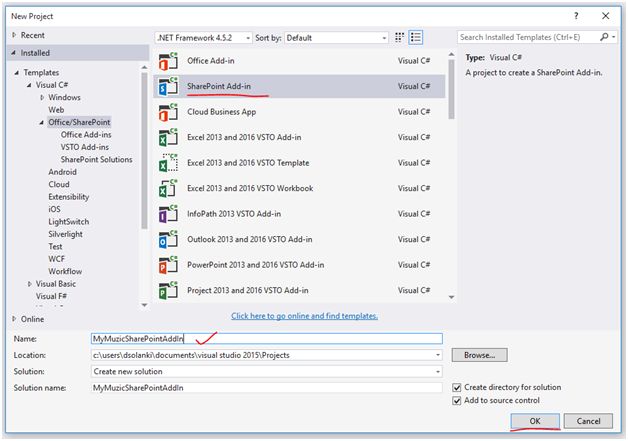628x441 pixels.
Task: Expand the Visual Basic node
Action: pos(29,284)
